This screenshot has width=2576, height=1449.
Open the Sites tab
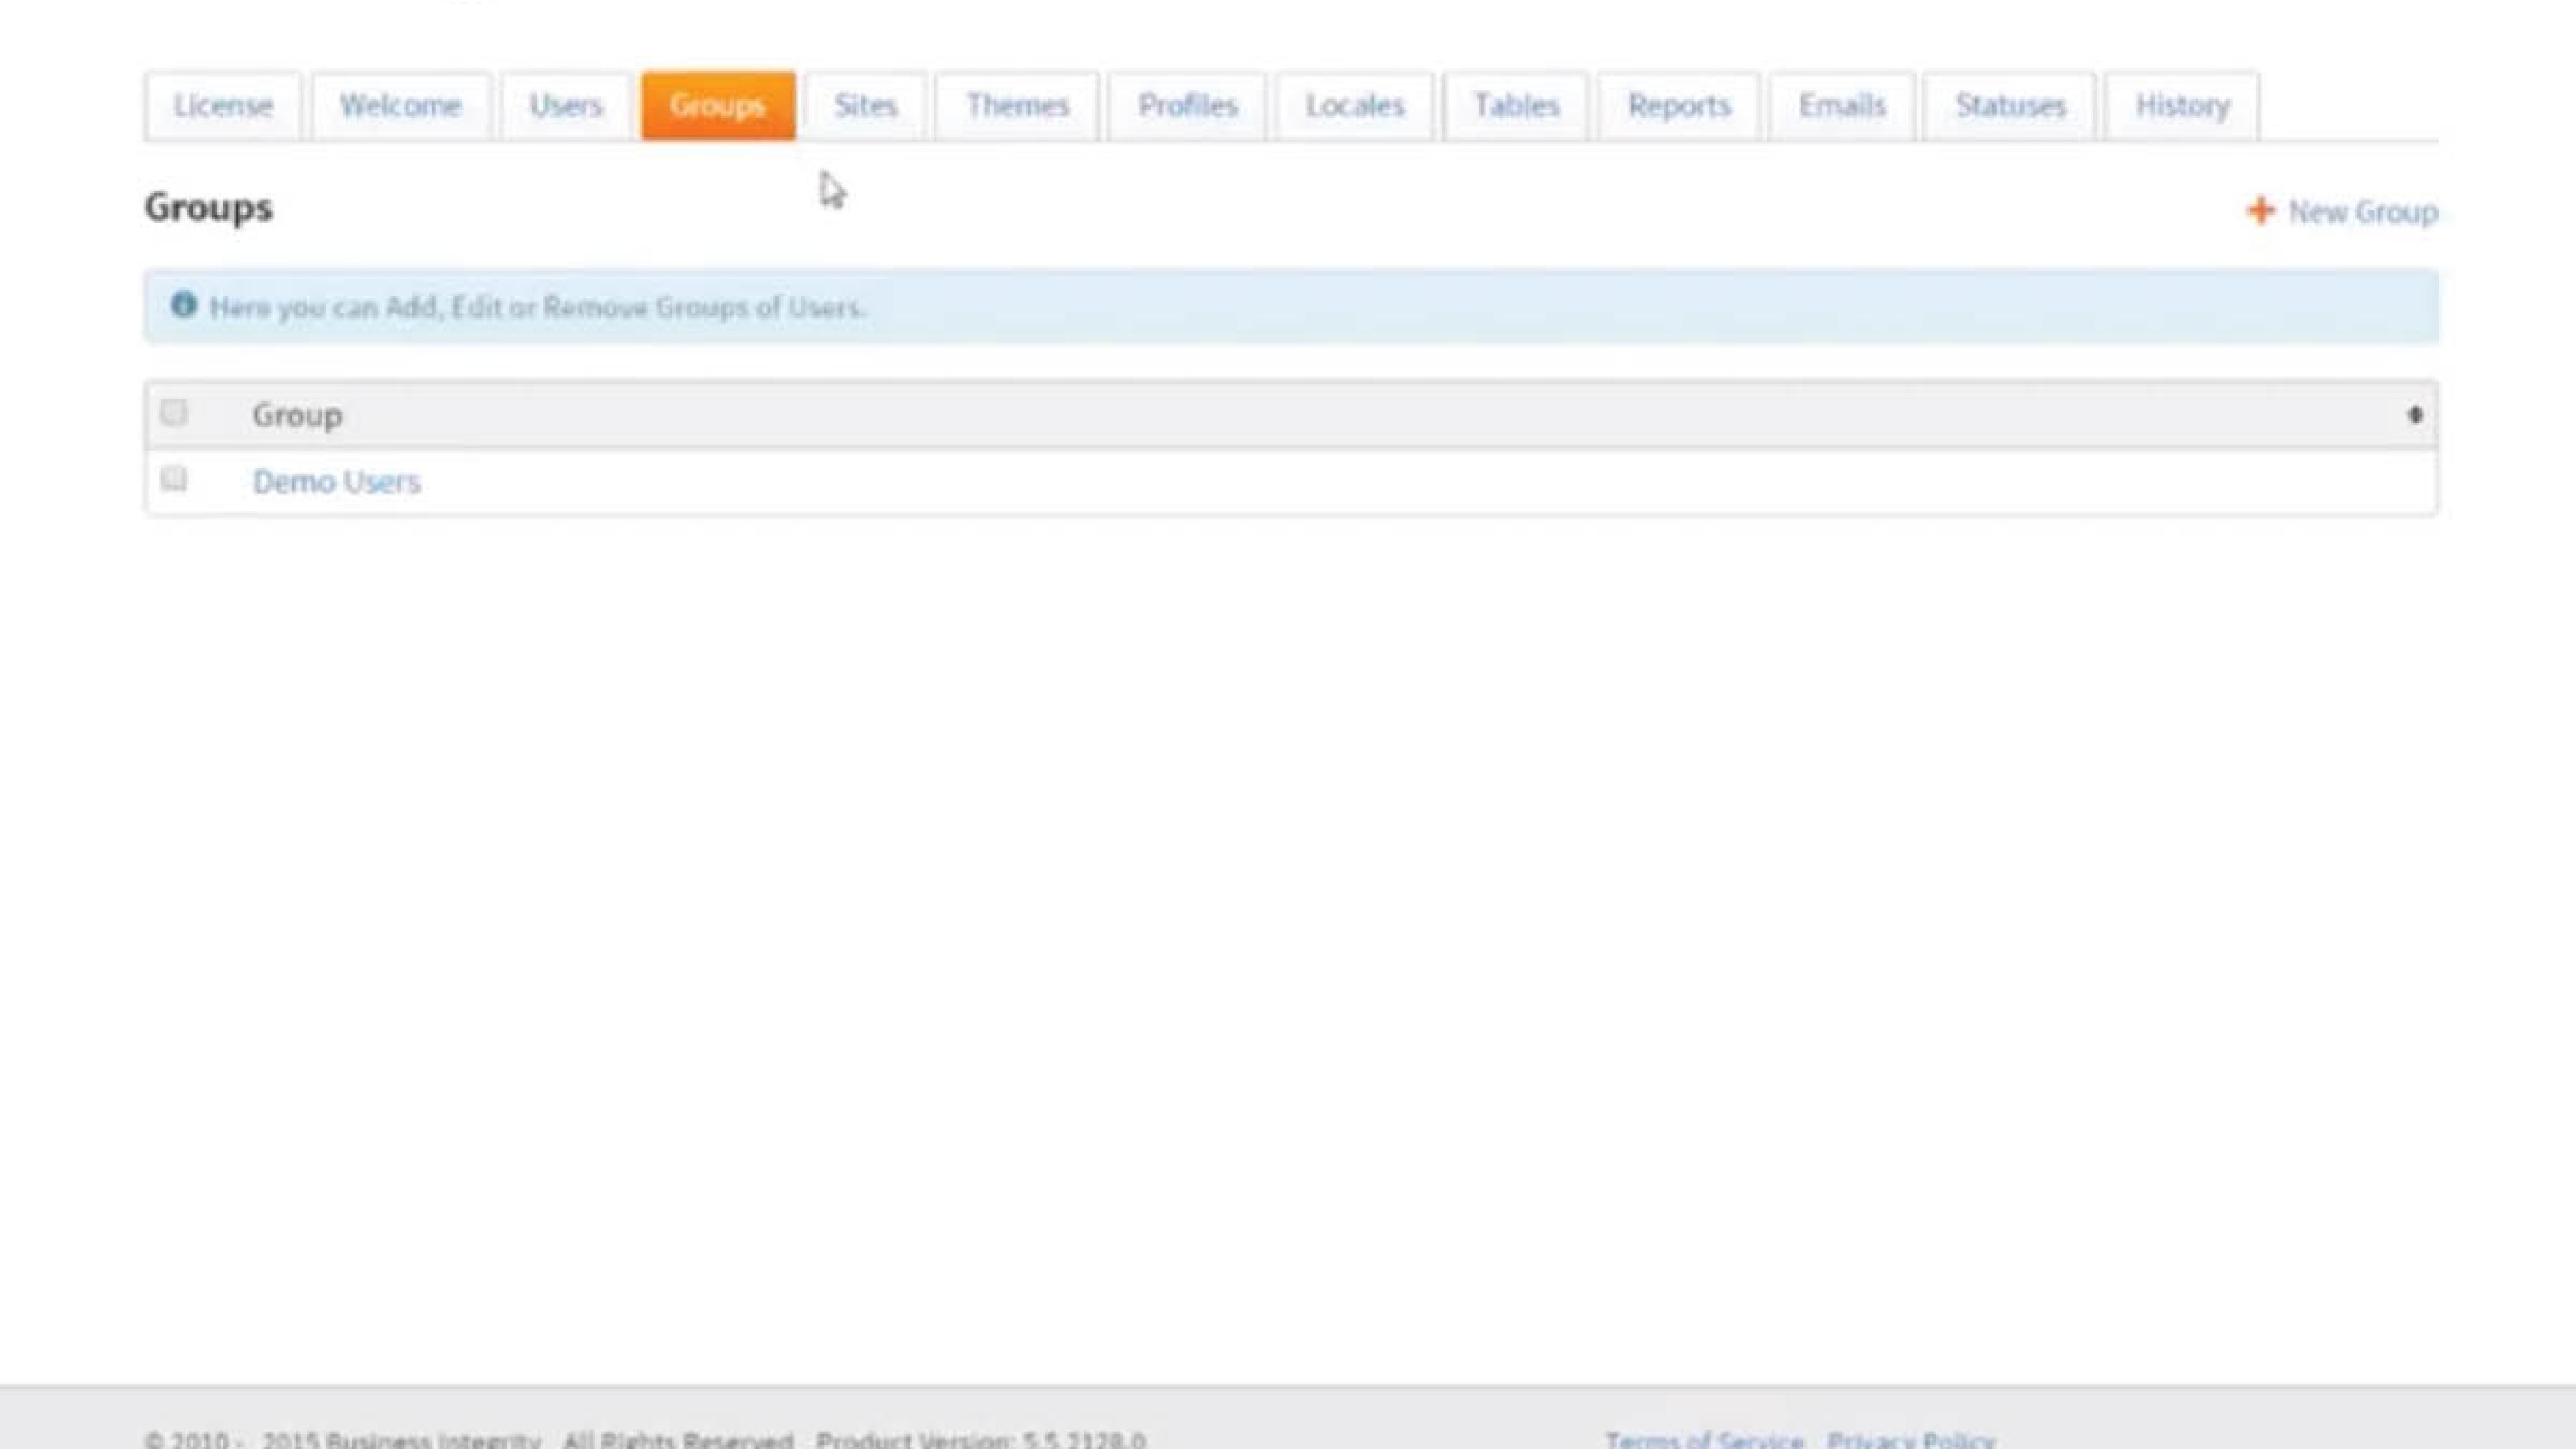(x=865, y=106)
